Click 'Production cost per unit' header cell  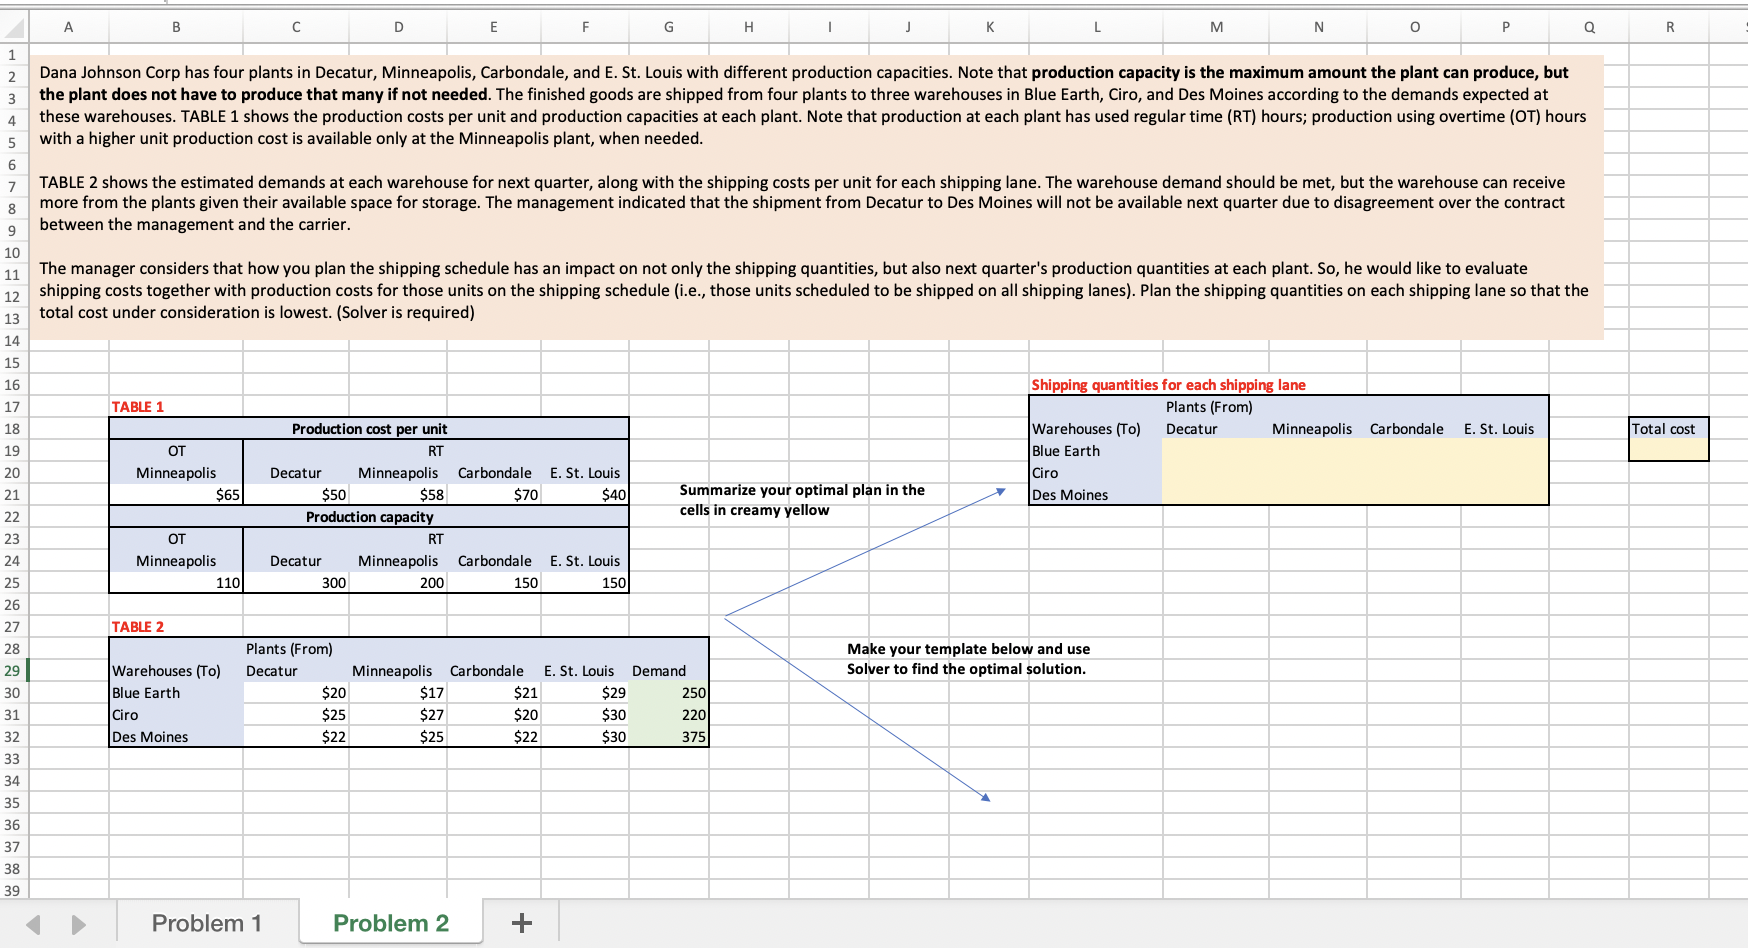point(369,429)
